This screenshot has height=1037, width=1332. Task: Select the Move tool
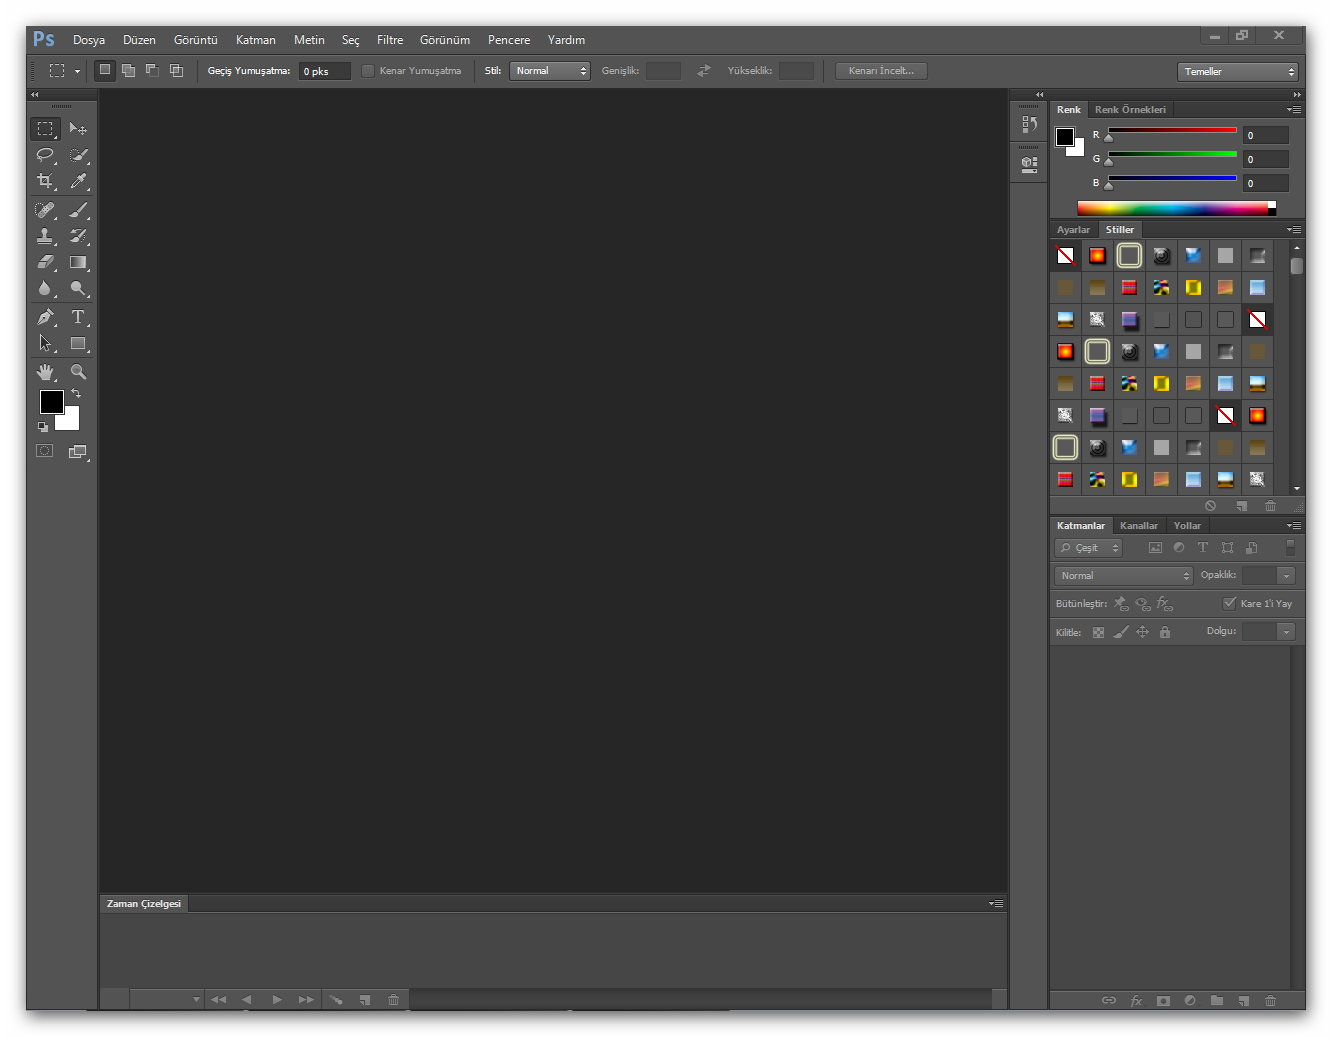tap(78, 129)
